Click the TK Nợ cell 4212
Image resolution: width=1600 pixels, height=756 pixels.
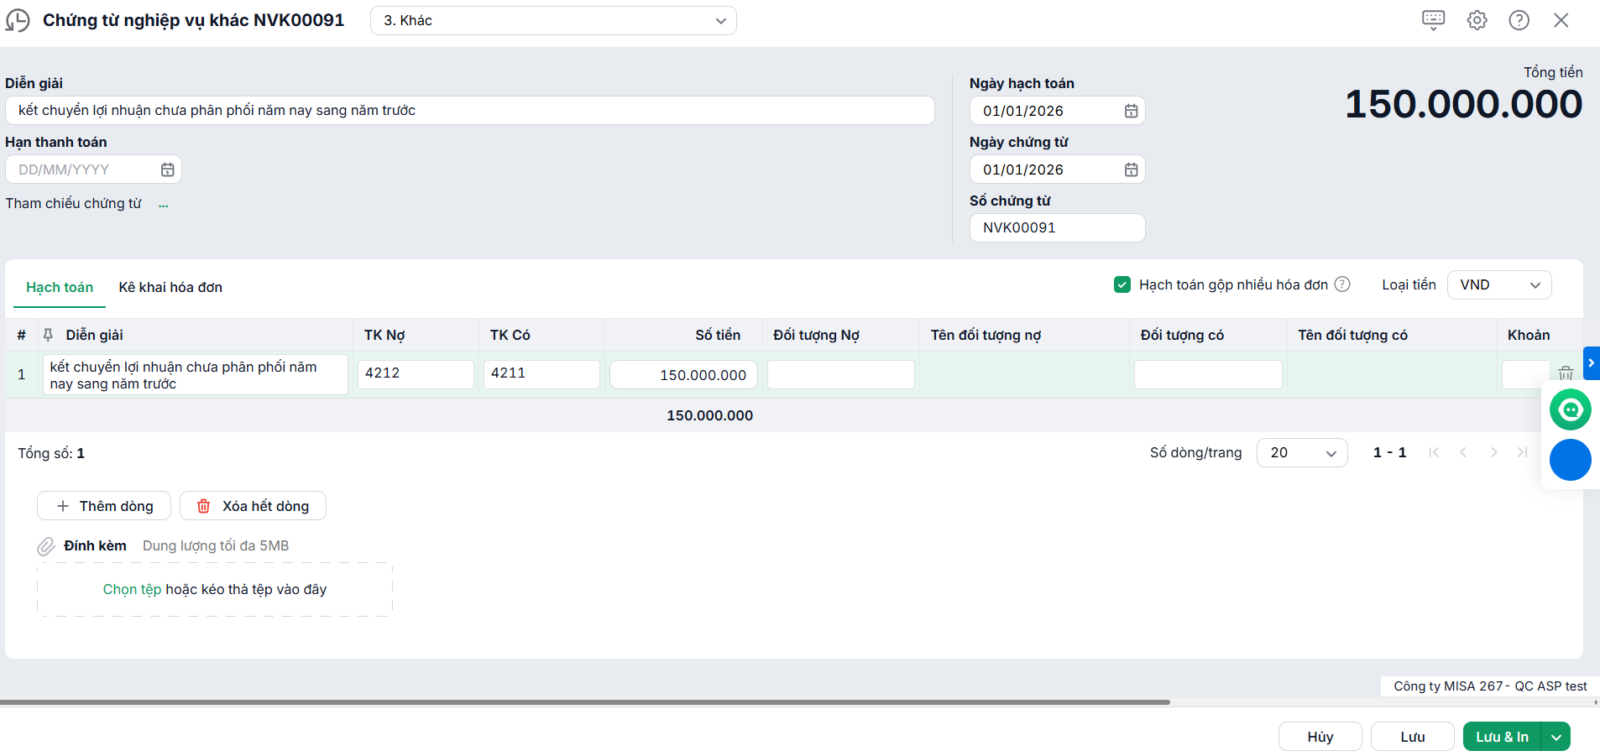(416, 374)
